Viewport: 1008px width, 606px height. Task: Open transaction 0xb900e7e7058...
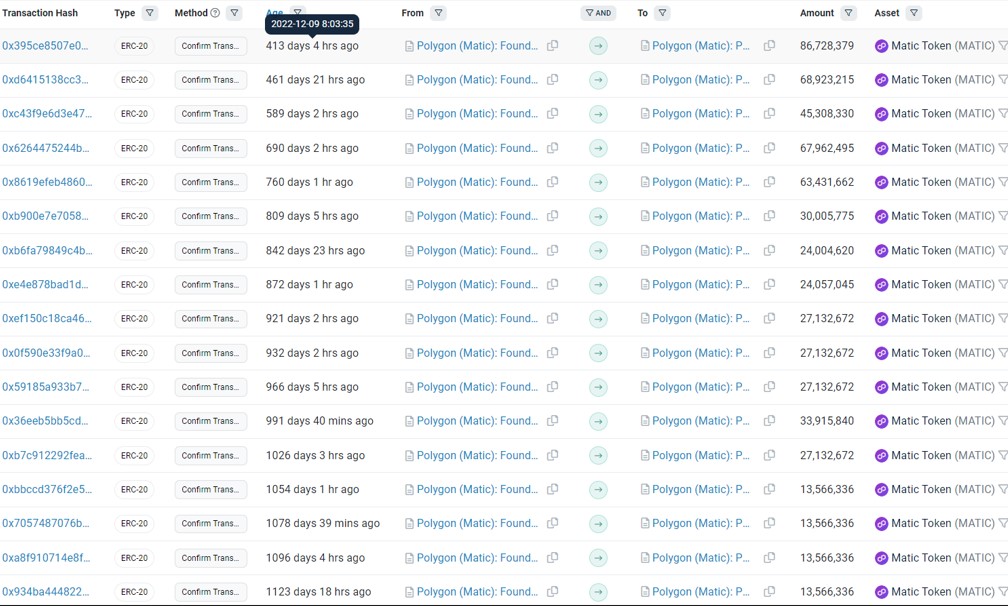click(45, 216)
